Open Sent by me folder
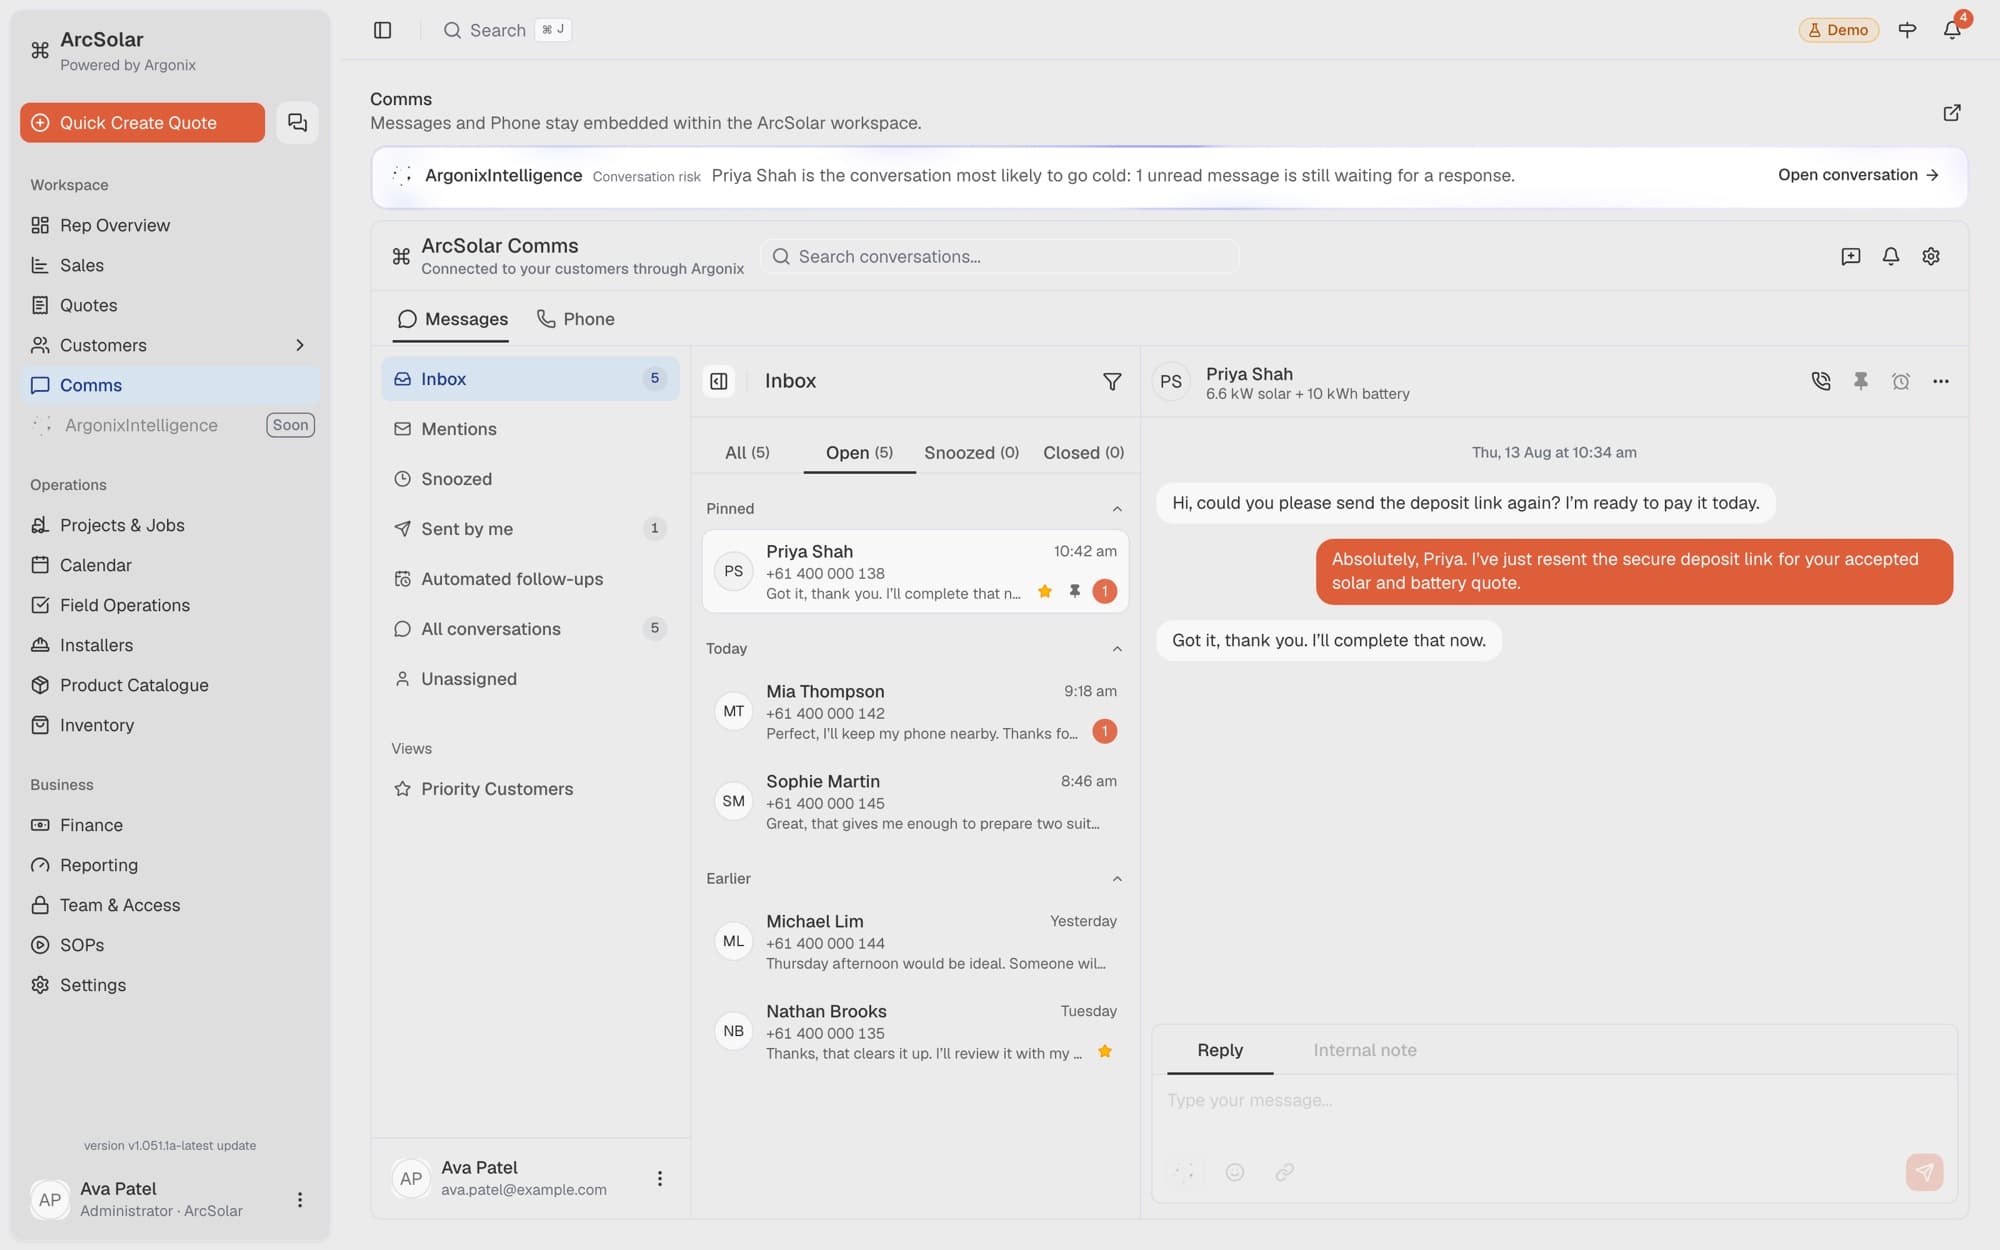This screenshot has width=2000, height=1250. 530,529
